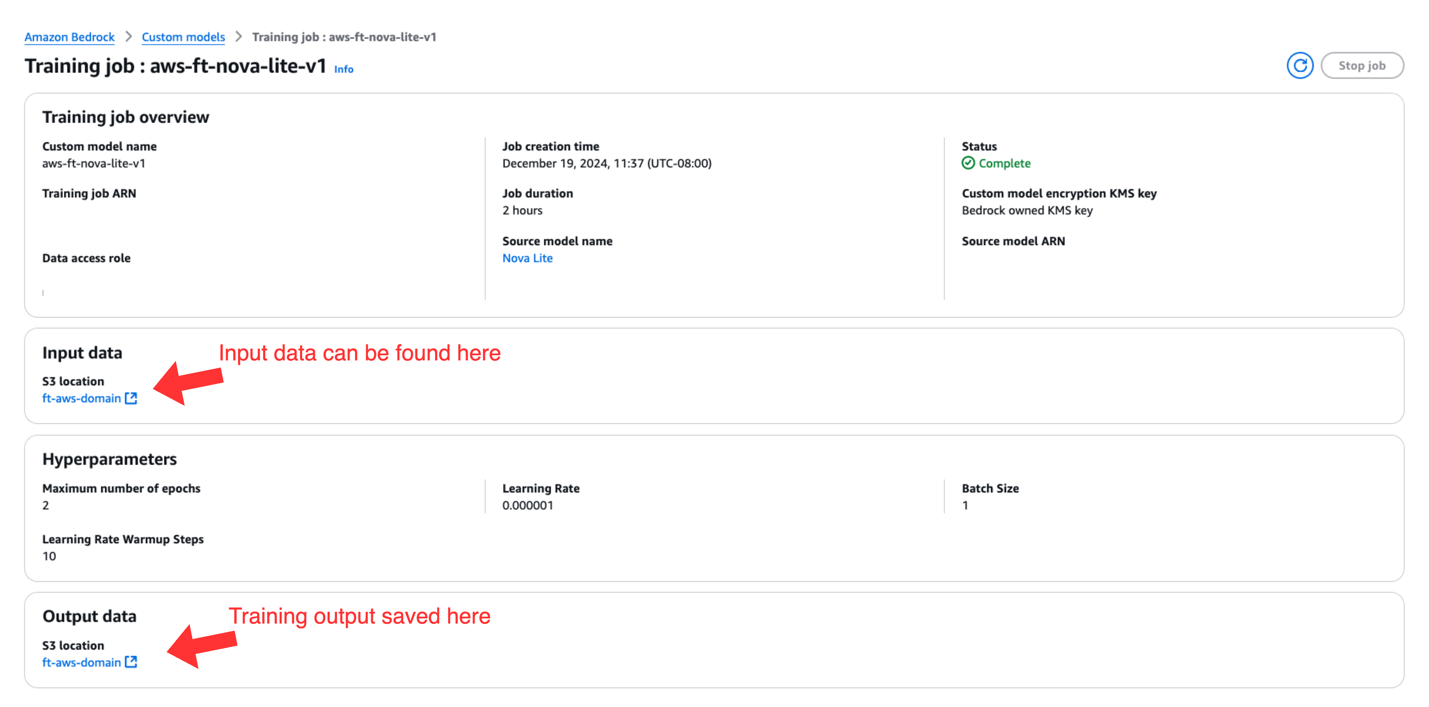Click the Training job breadcrumb text

point(344,37)
